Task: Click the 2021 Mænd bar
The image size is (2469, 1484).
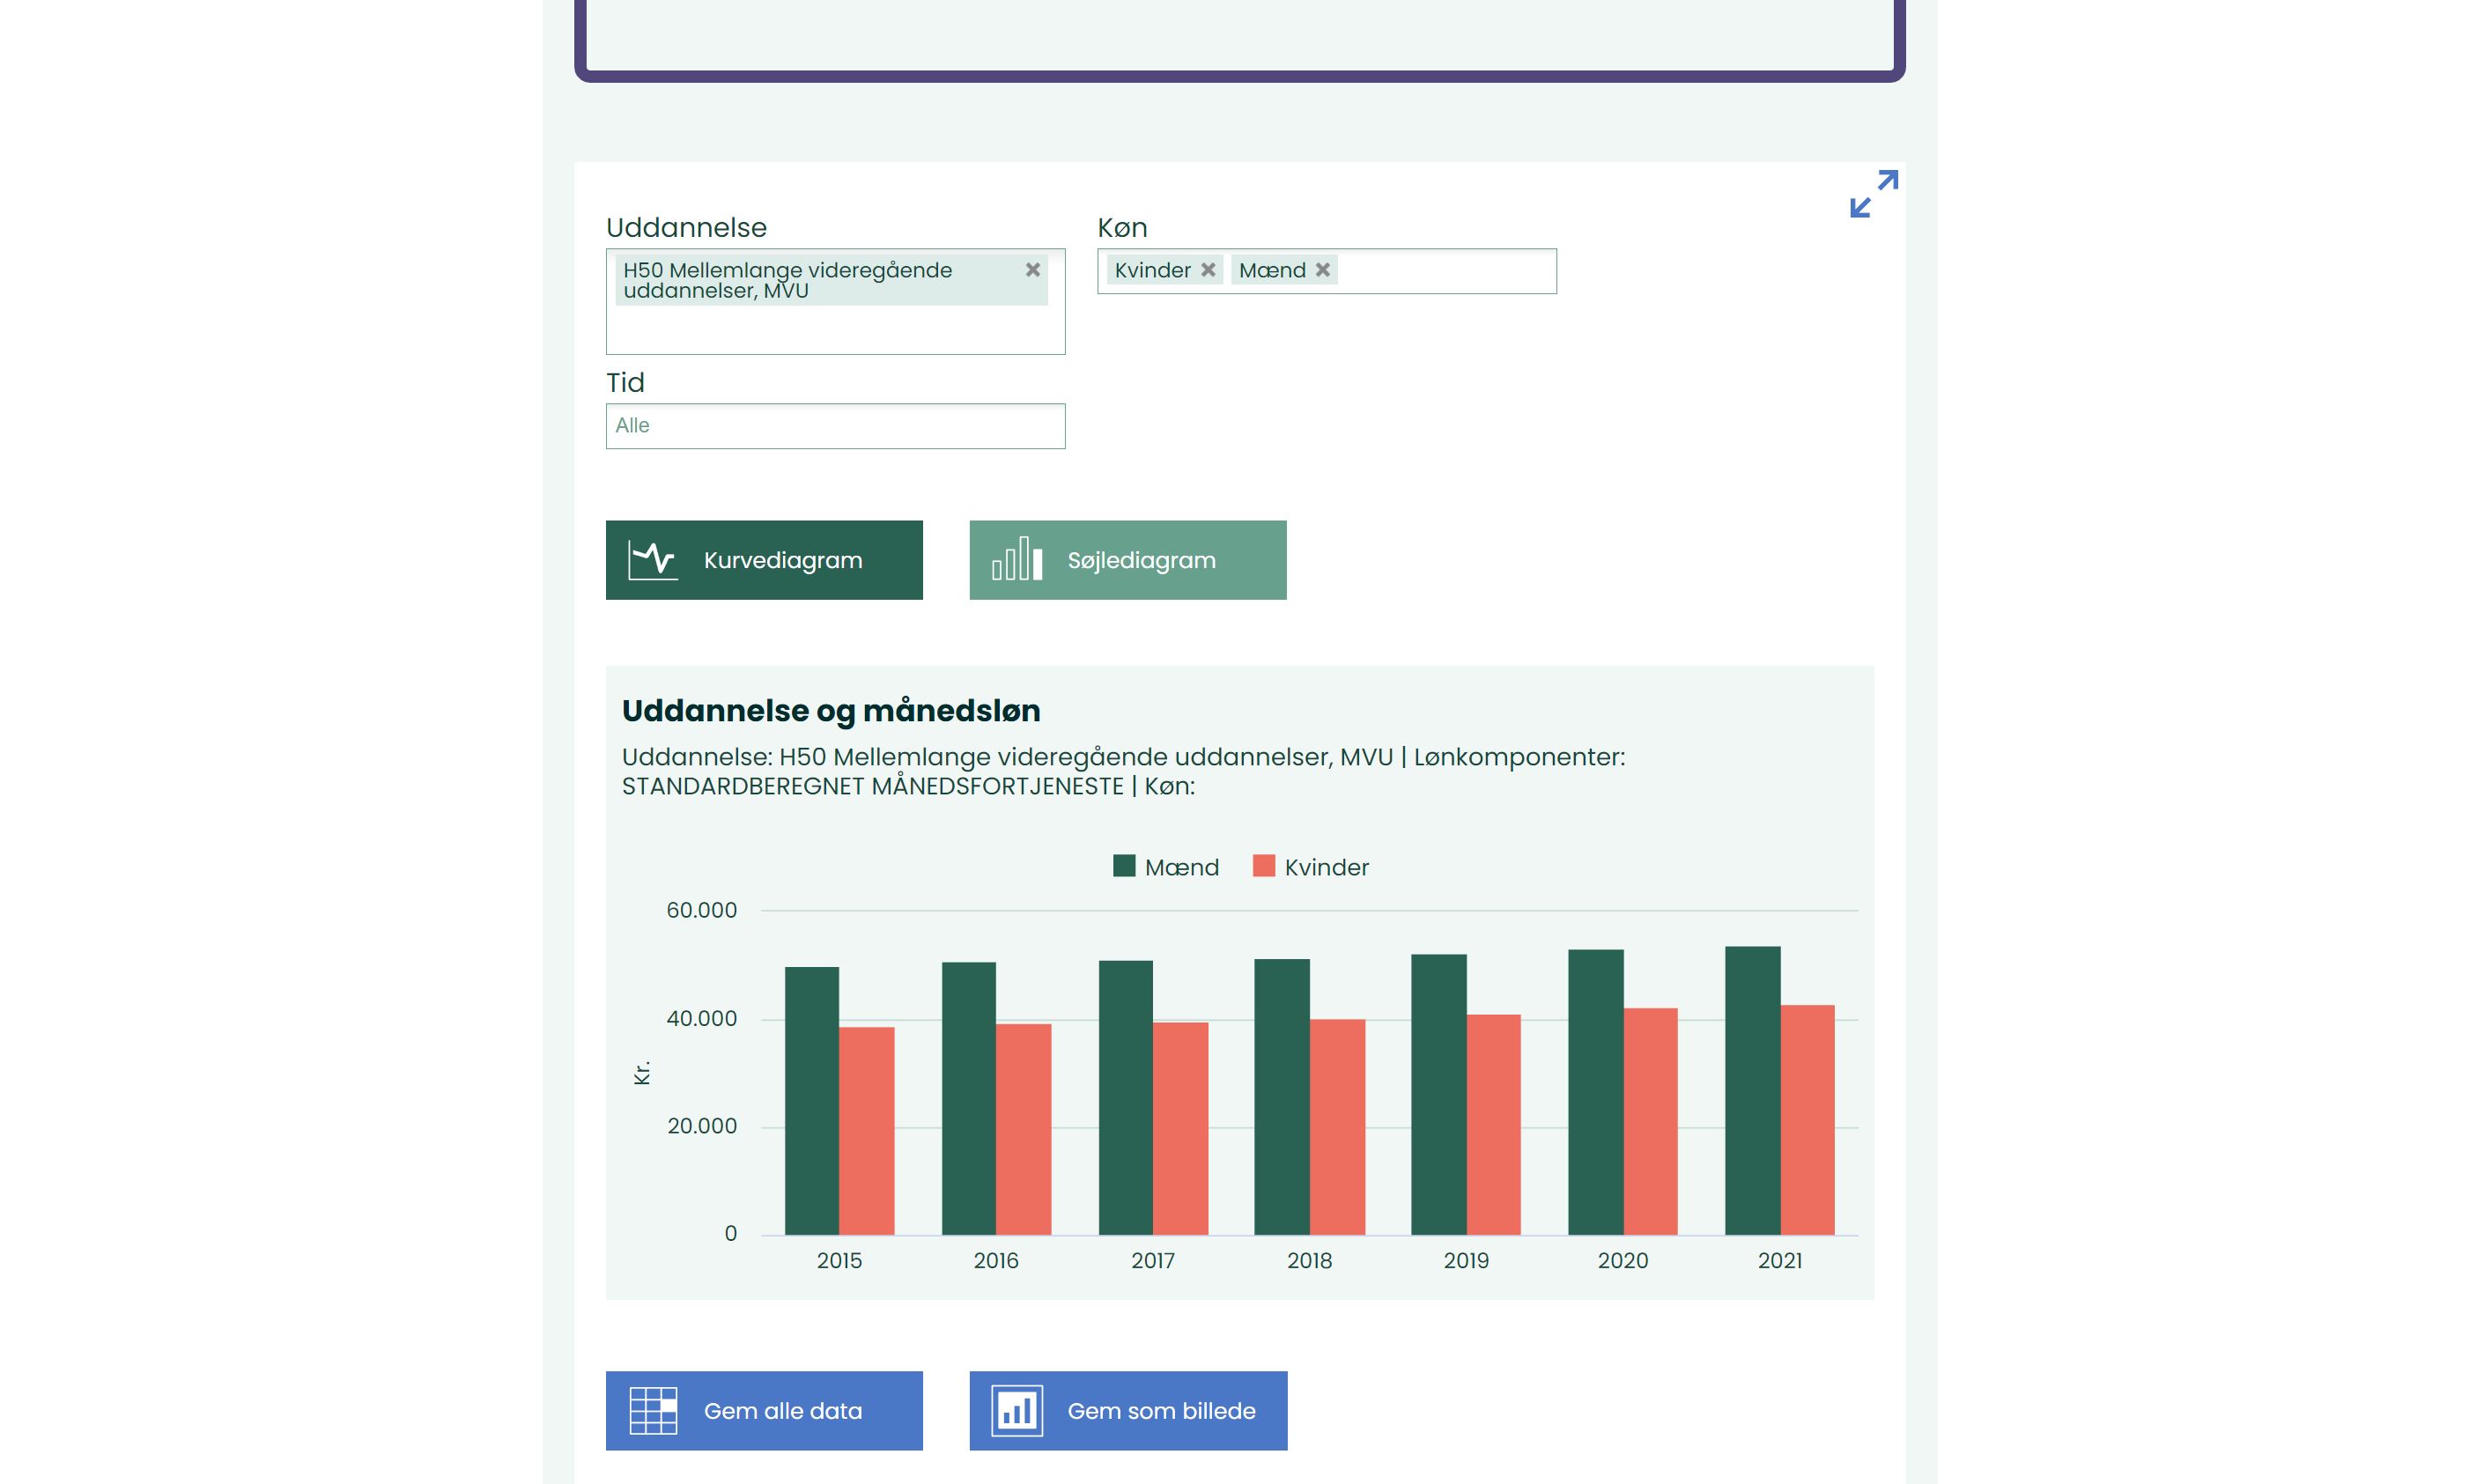Action: click(1751, 1090)
